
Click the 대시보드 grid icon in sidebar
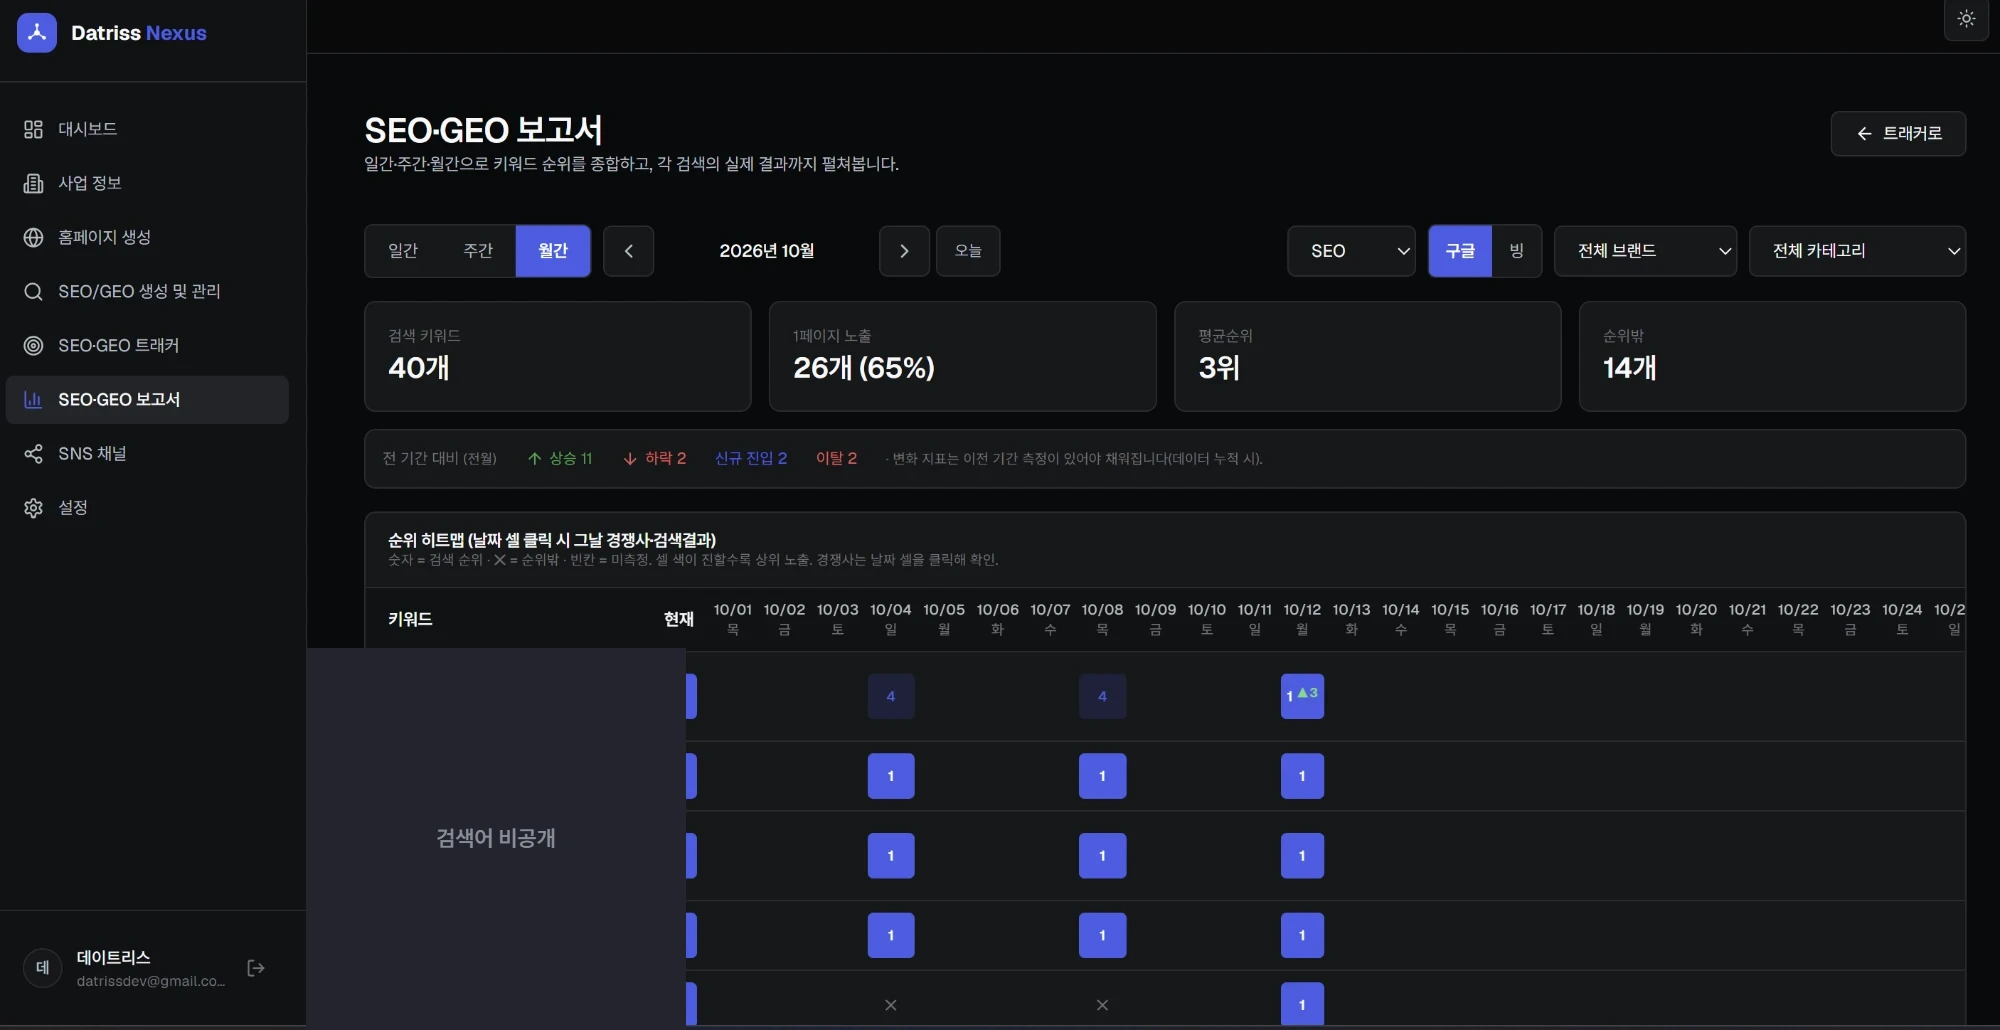[x=33, y=129]
